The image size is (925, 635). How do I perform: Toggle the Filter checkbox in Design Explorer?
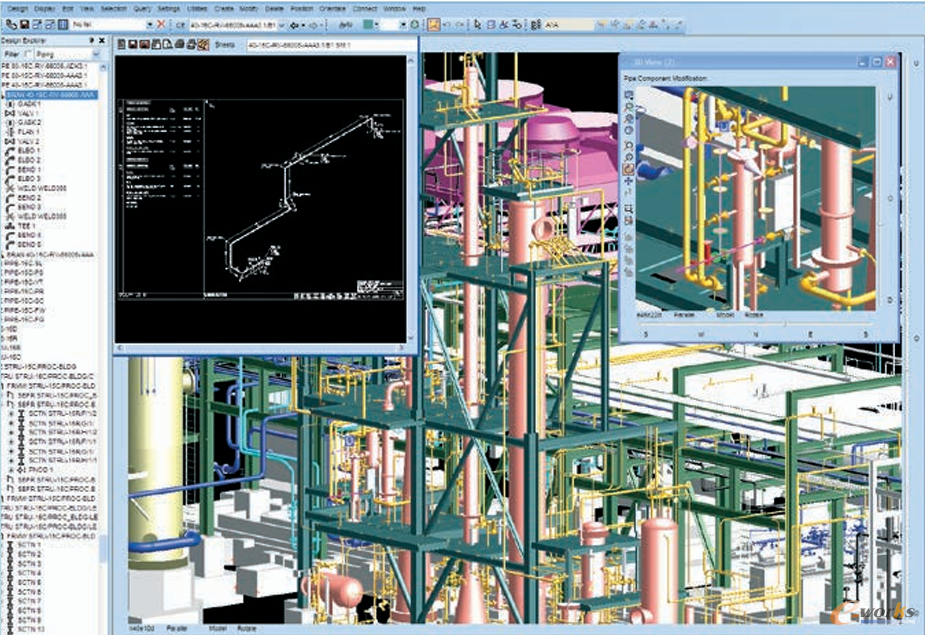coord(28,54)
